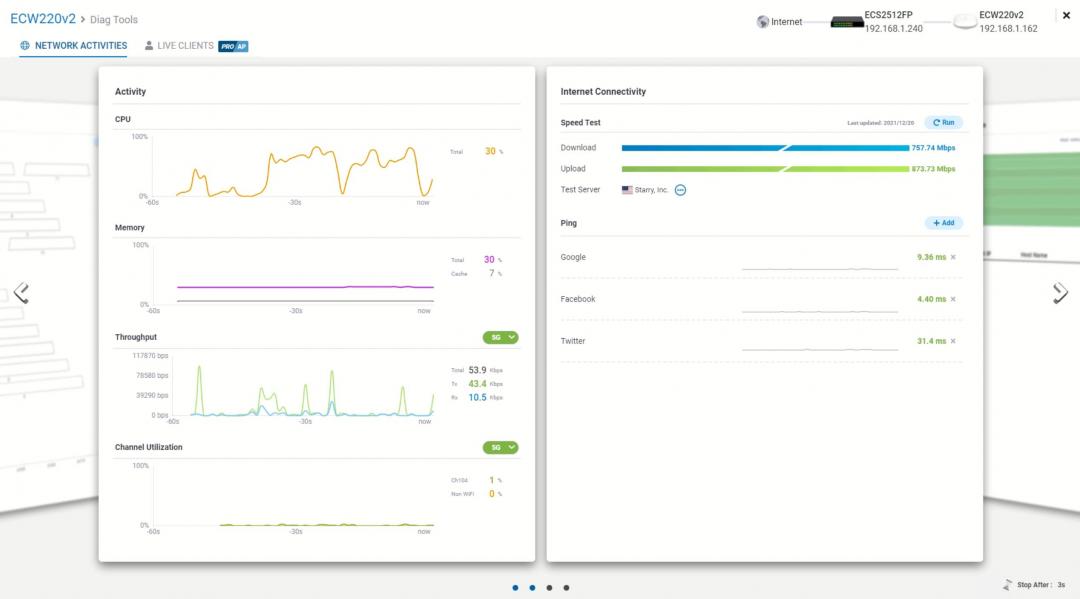The height and width of the screenshot is (599, 1080).
Task: Click the Google ping row label
Action: tap(573, 258)
